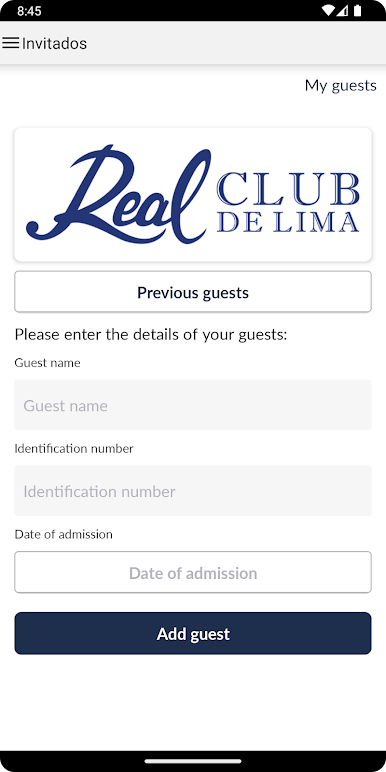Focus the Identification number input field

[193, 491]
